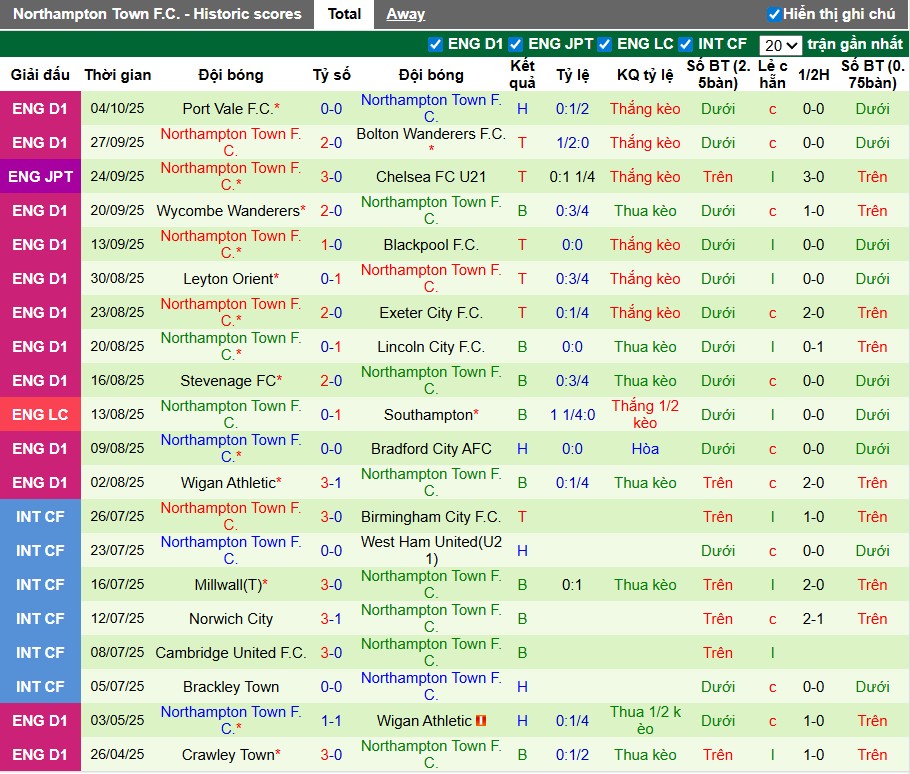Screen dimensions: 910x774
Task: Open the Chelsea FC U21 team link
Action: point(431,177)
